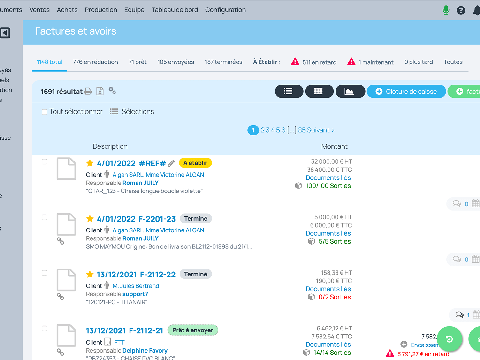
Task: Check the 'Tout sélectionner' checkbox
Action: (44, 111)
